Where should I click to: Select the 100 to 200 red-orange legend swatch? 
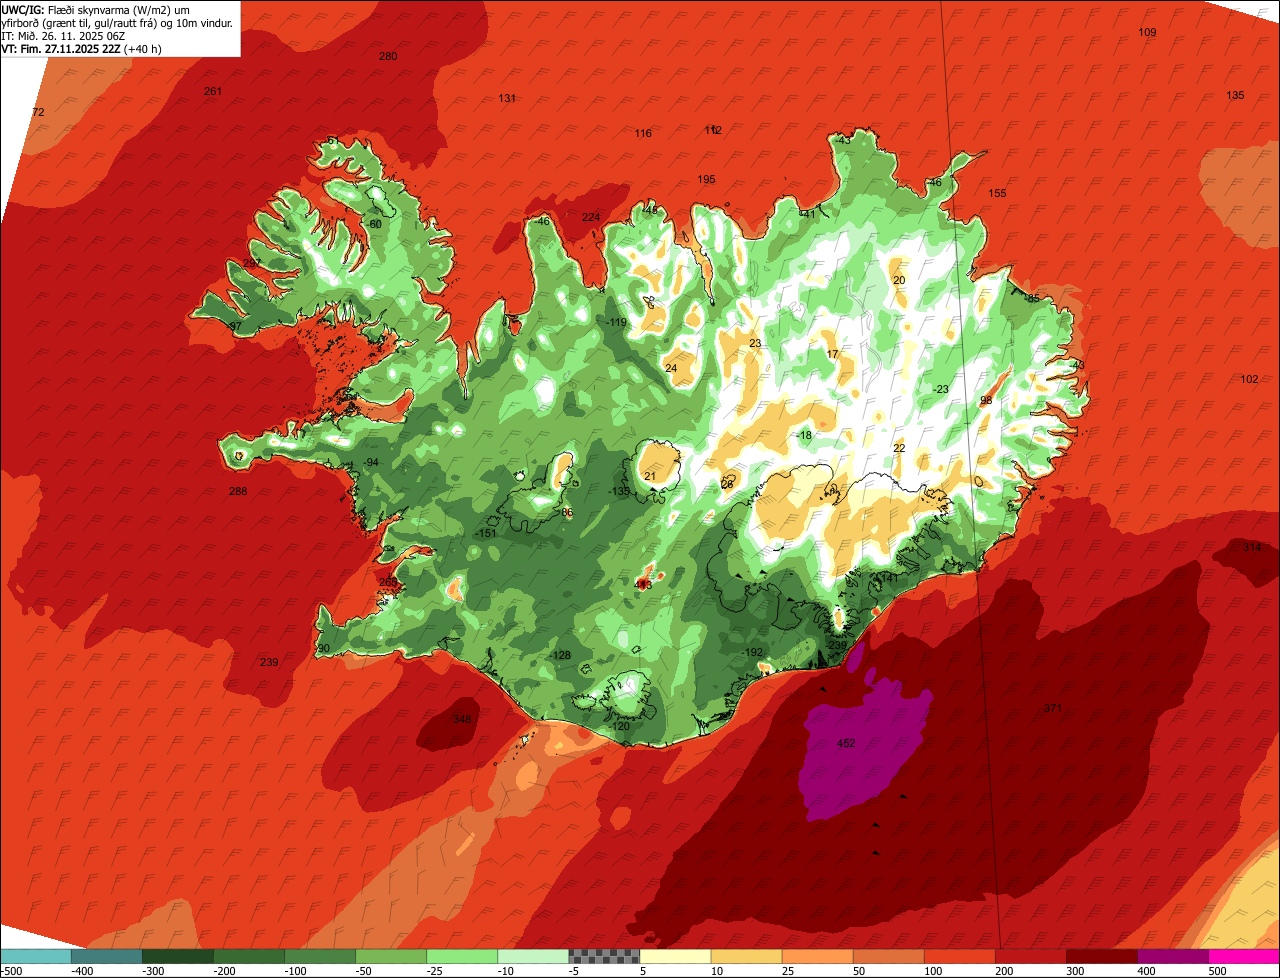point(959,957)
